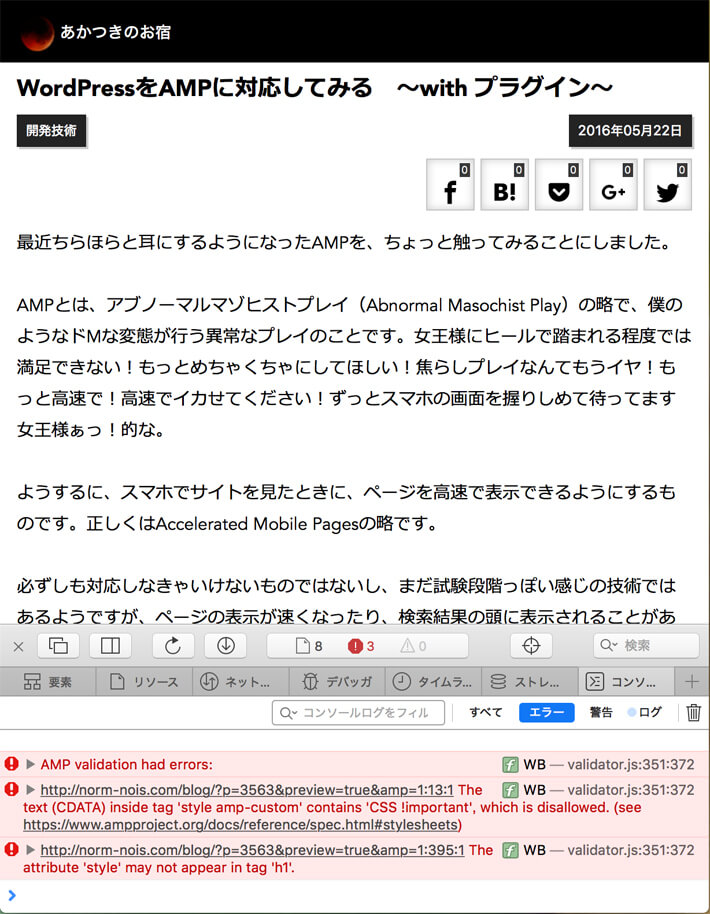The height and width of the screenshot is (914, 710).
Task: Click the download web archive icon
Action: [x=225, y=646]
